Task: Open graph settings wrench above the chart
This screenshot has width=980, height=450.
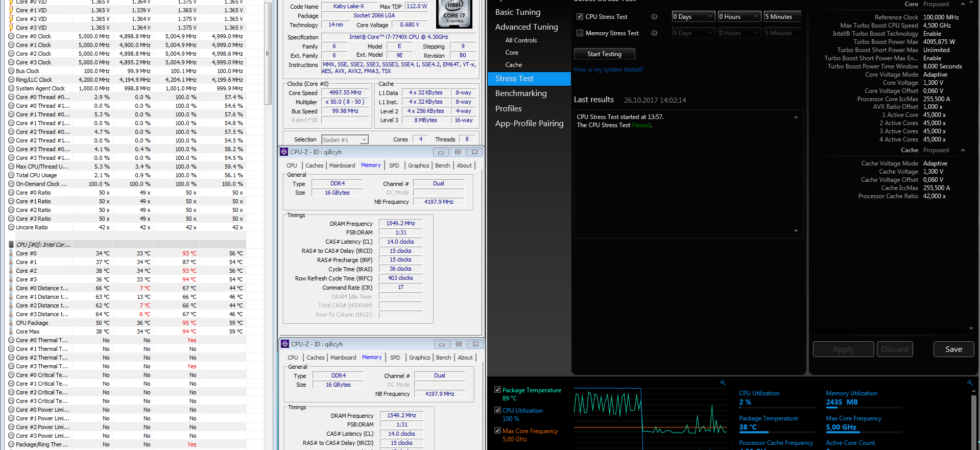Action: 722,382
